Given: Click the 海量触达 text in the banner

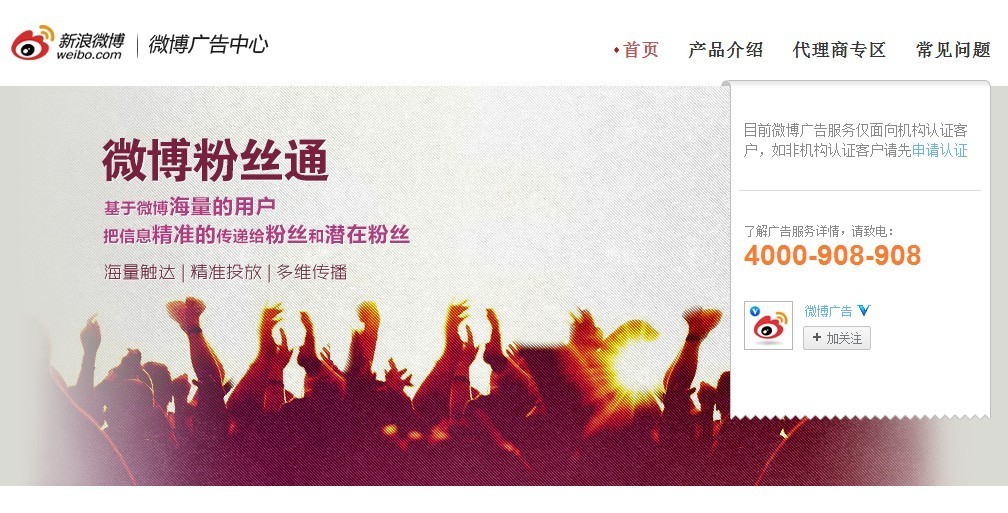Looking at the screenshot, I should 140,272.
